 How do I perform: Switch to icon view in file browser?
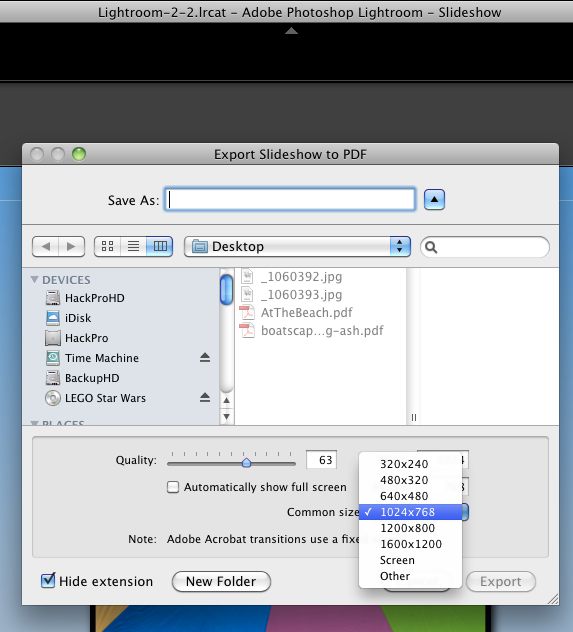tap(108, 246)
